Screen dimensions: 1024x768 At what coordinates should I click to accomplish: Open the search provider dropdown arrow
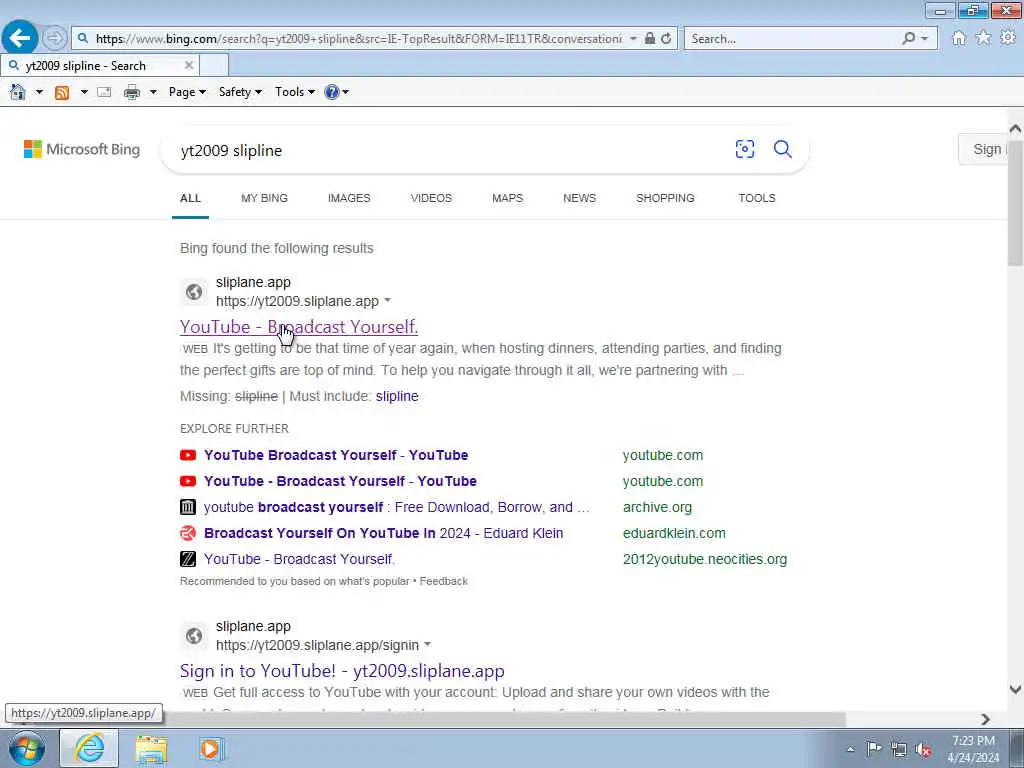pos(924,39)
